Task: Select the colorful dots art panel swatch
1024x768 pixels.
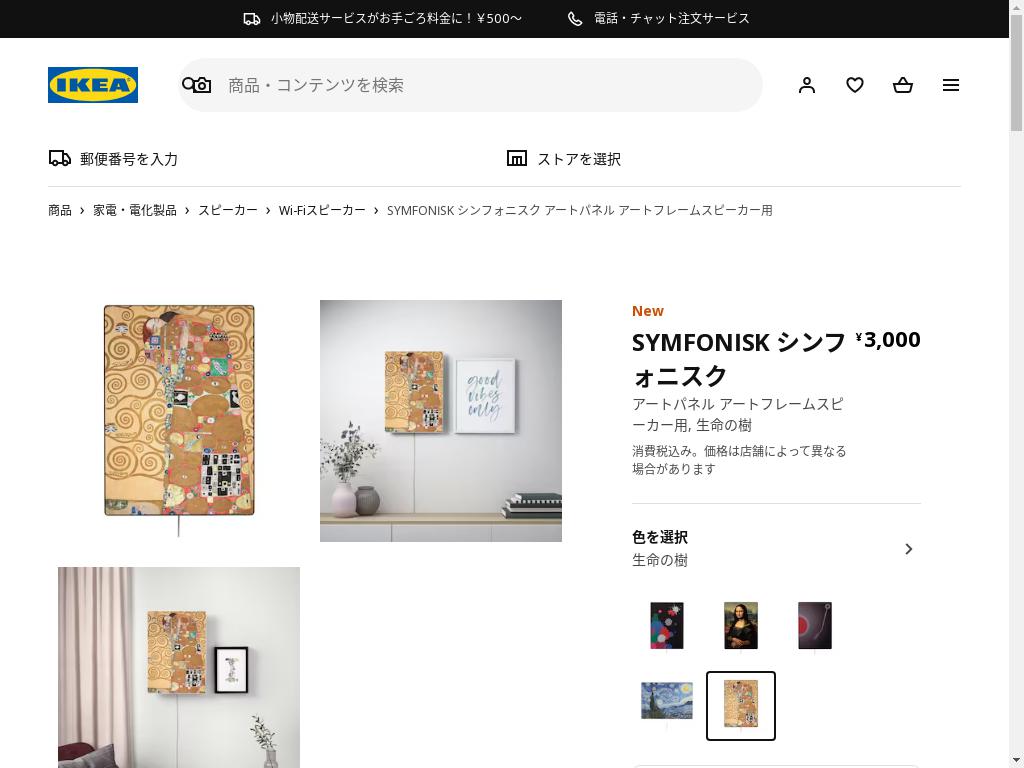Action: click(x=667, y=627)
